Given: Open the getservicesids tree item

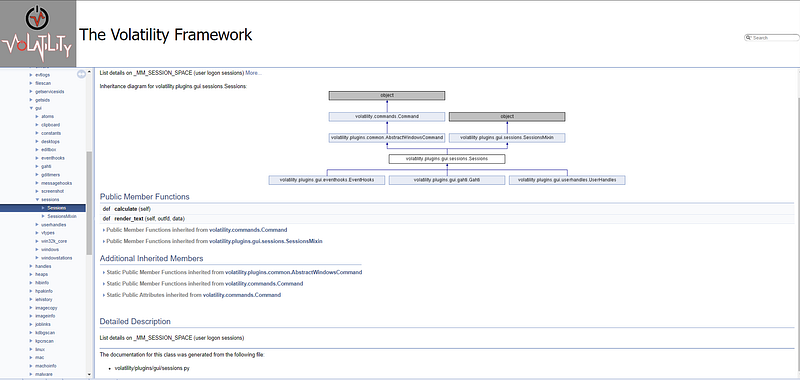Looking at the screenshot, I should [x=50, y=91].
